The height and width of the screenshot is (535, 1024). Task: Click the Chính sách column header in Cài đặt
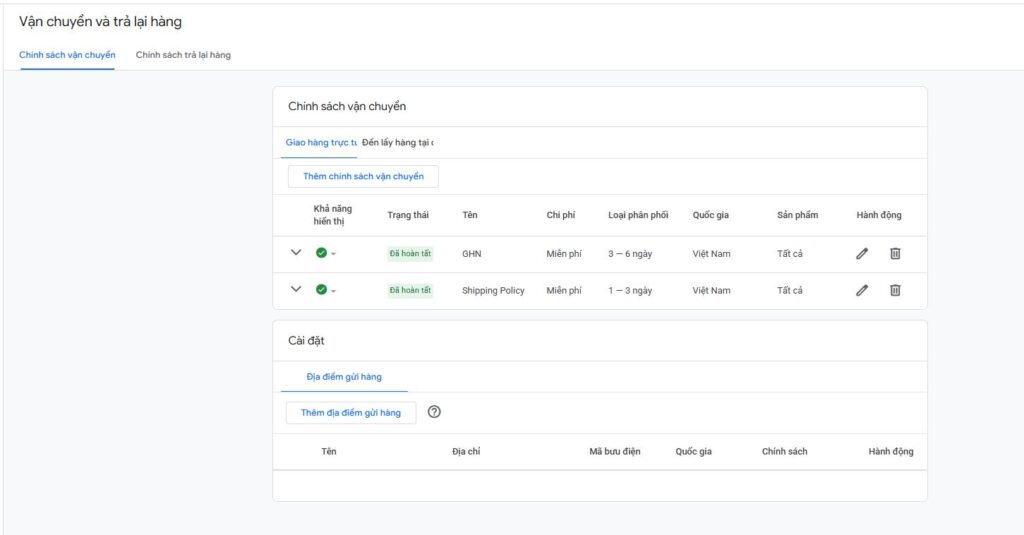tap(784, 451)
